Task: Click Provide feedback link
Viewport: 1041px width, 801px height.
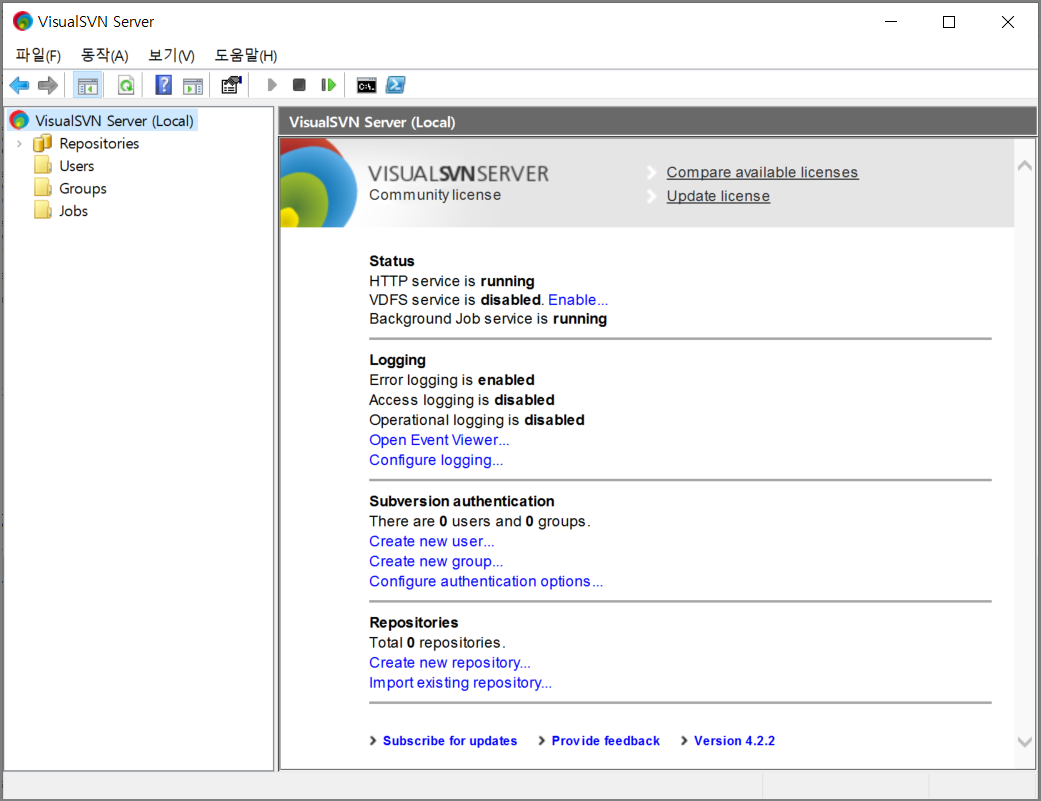Action: pos(605,741)
